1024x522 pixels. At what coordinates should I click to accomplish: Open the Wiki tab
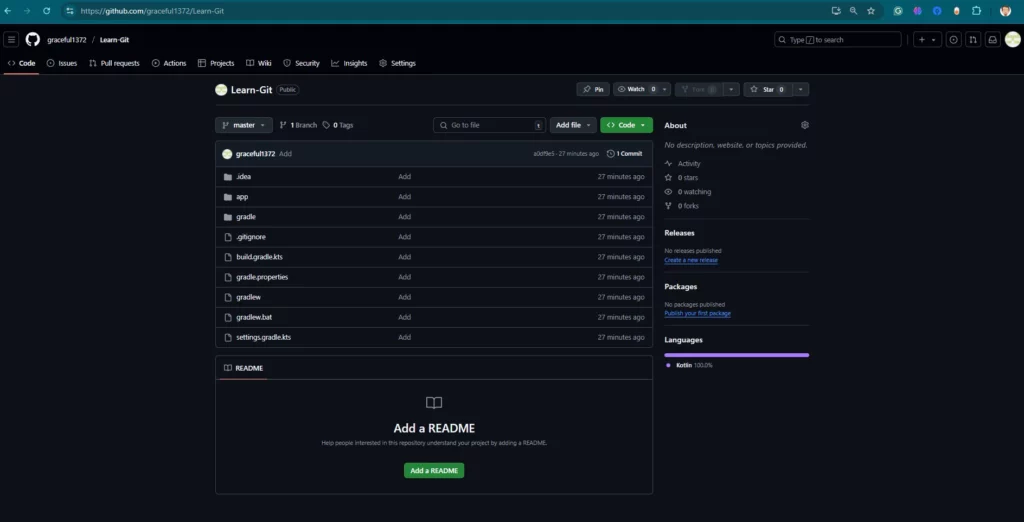click(259, 63)
